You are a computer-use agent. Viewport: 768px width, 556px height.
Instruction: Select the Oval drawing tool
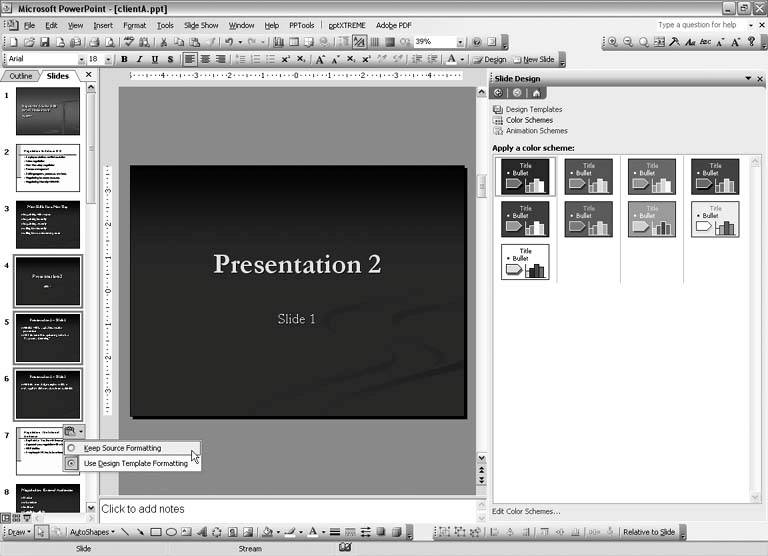171,532
